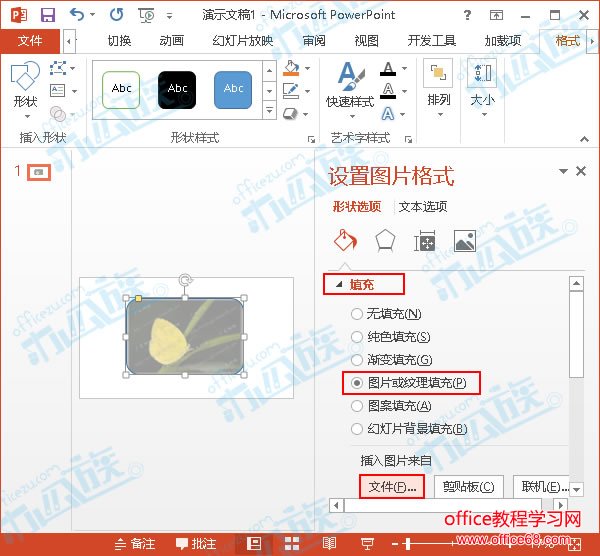The image size is (600, 556).
Task: Click the 联机(E)... button
Action: [541, 486]
